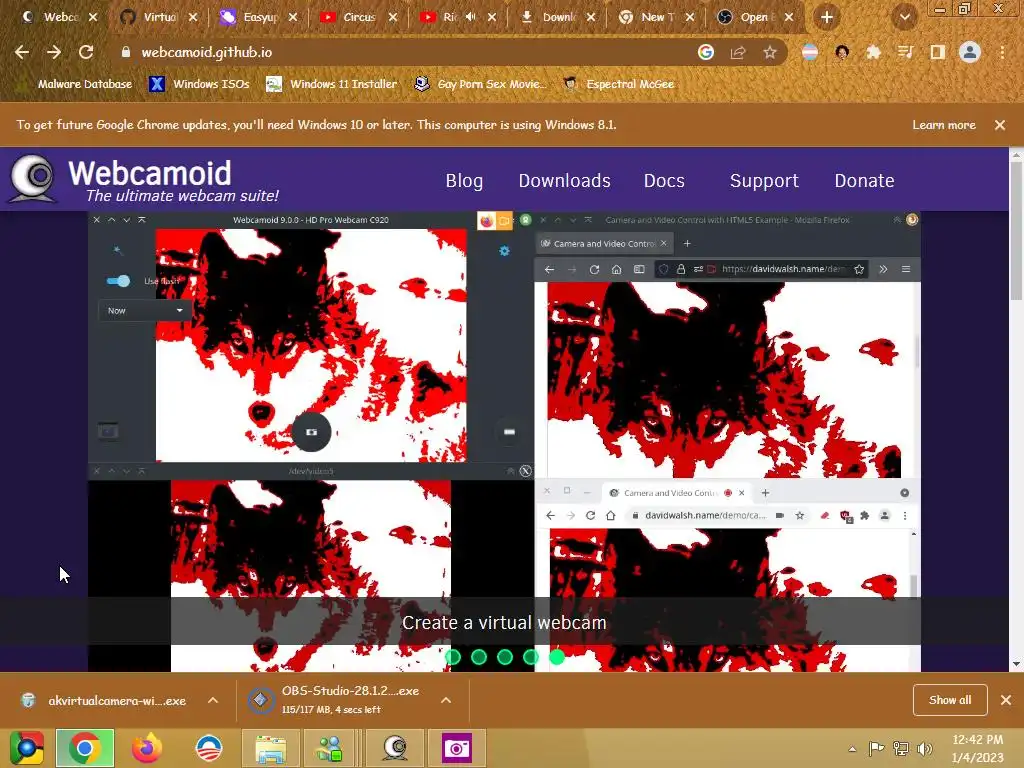This screenshot has height=768, width=1024.
Task: Go forward in Chrome navigation
Action: (54, 52)
